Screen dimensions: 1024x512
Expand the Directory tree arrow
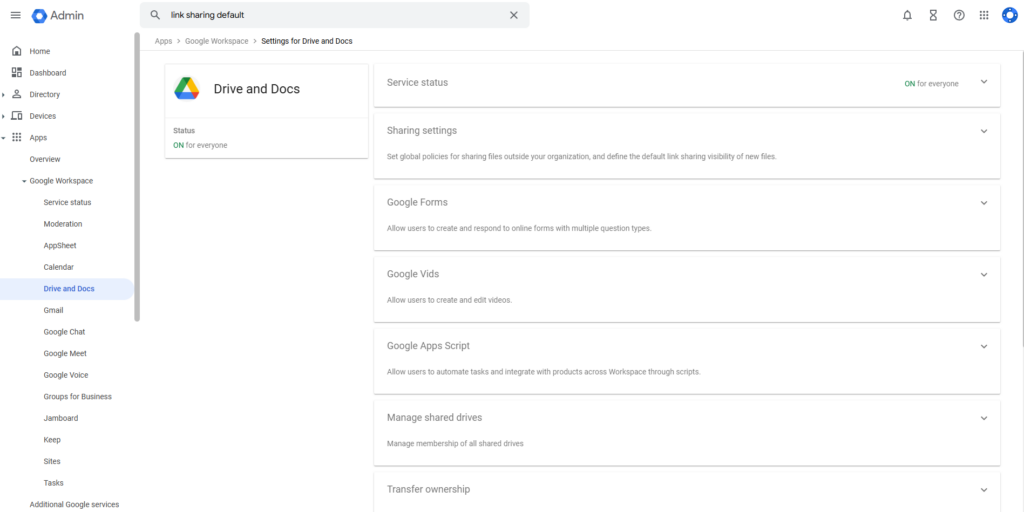4,95
